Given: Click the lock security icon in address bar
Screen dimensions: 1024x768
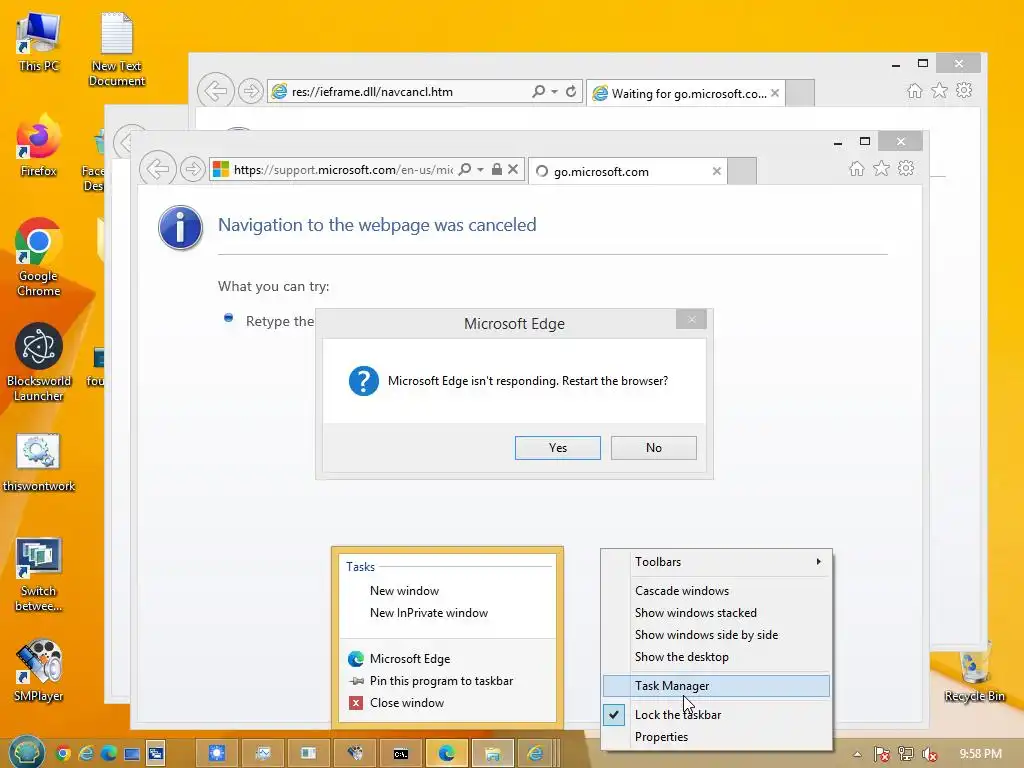Looking at the screenshot, I should pyautogui.click(x=497, y=170).
